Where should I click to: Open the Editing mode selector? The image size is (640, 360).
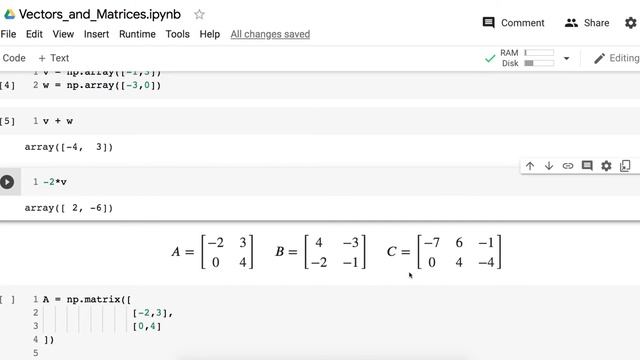616,58
